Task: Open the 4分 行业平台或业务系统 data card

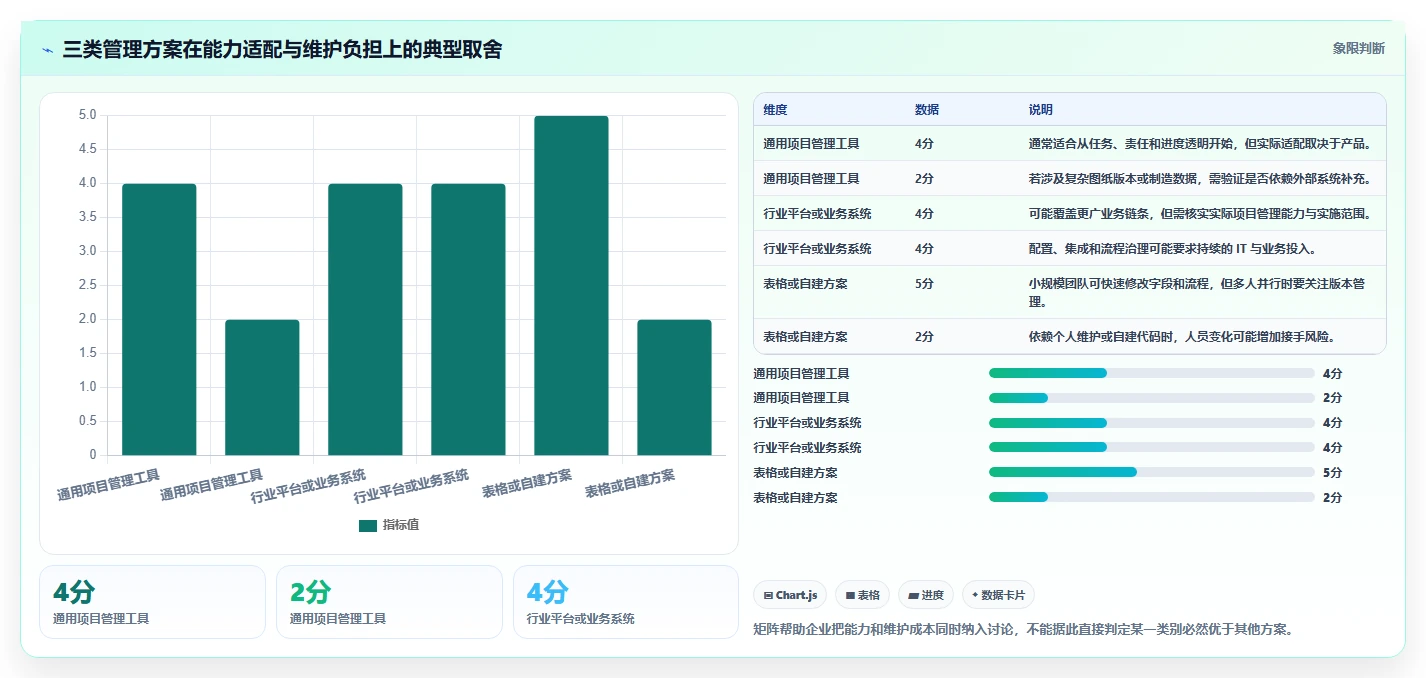Action: coord(626,602)
